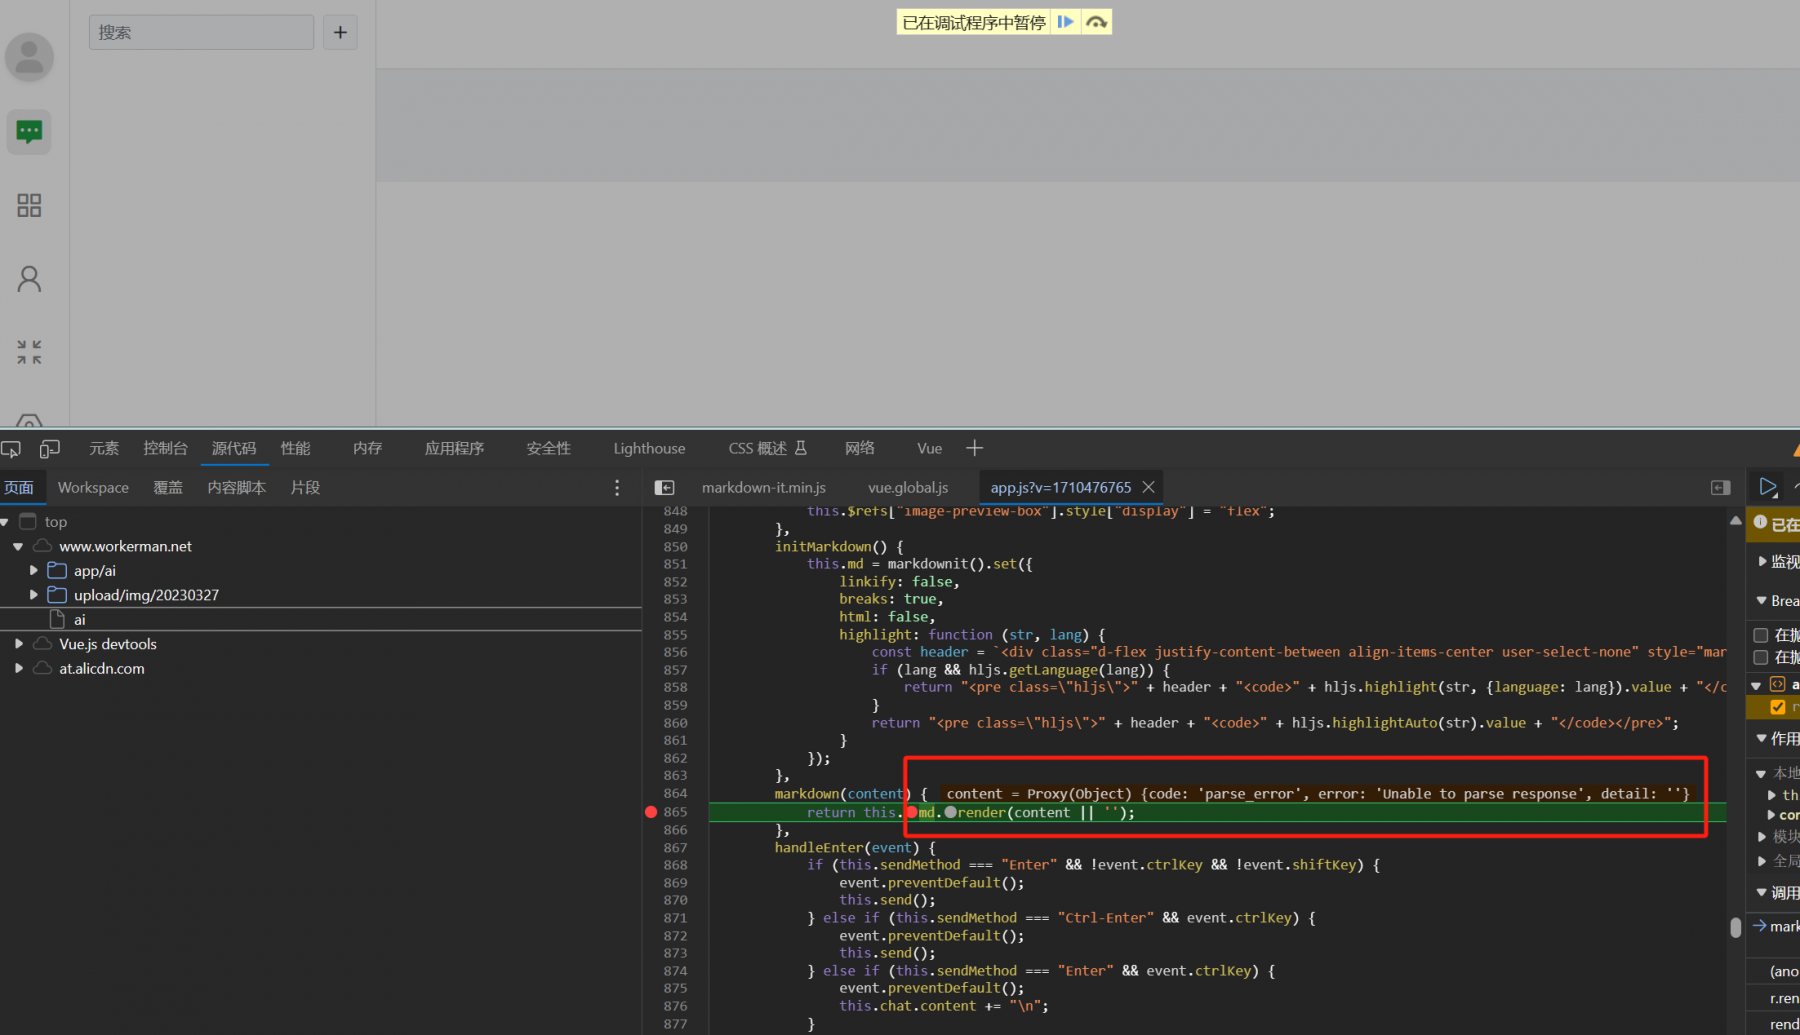Screen dimensions: 1800x1035
Task: Select the 页面 navigator tab
Action: click(x=19, y=487)
